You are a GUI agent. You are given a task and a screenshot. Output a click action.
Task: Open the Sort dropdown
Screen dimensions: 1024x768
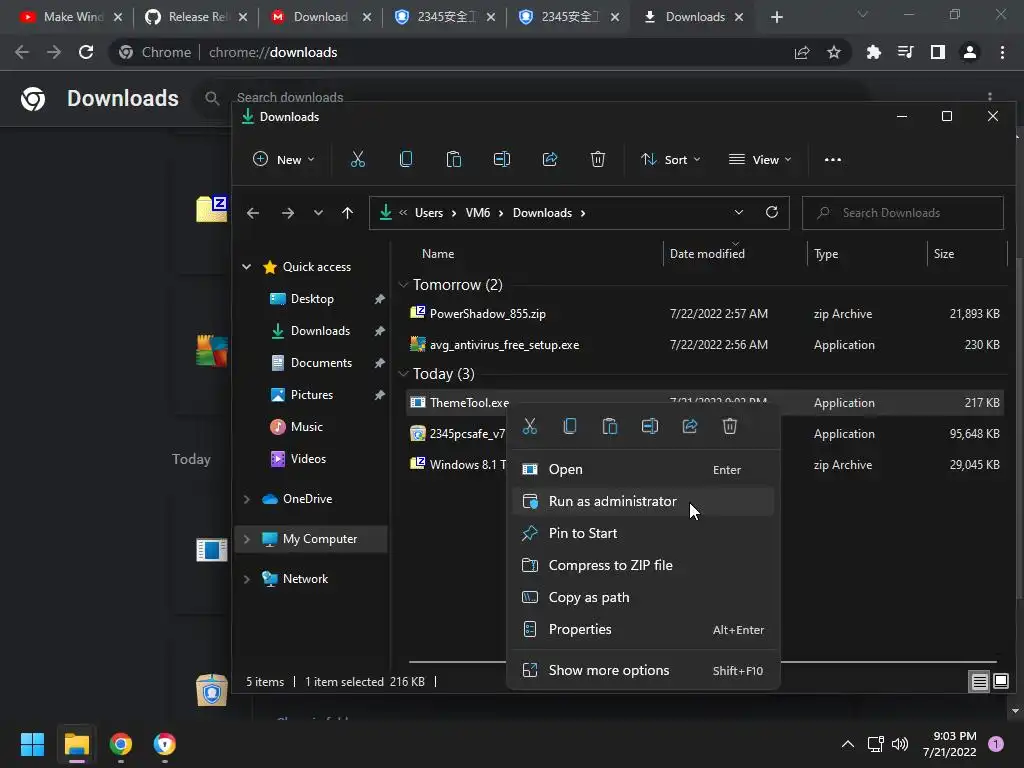click(x=671, y=159)
